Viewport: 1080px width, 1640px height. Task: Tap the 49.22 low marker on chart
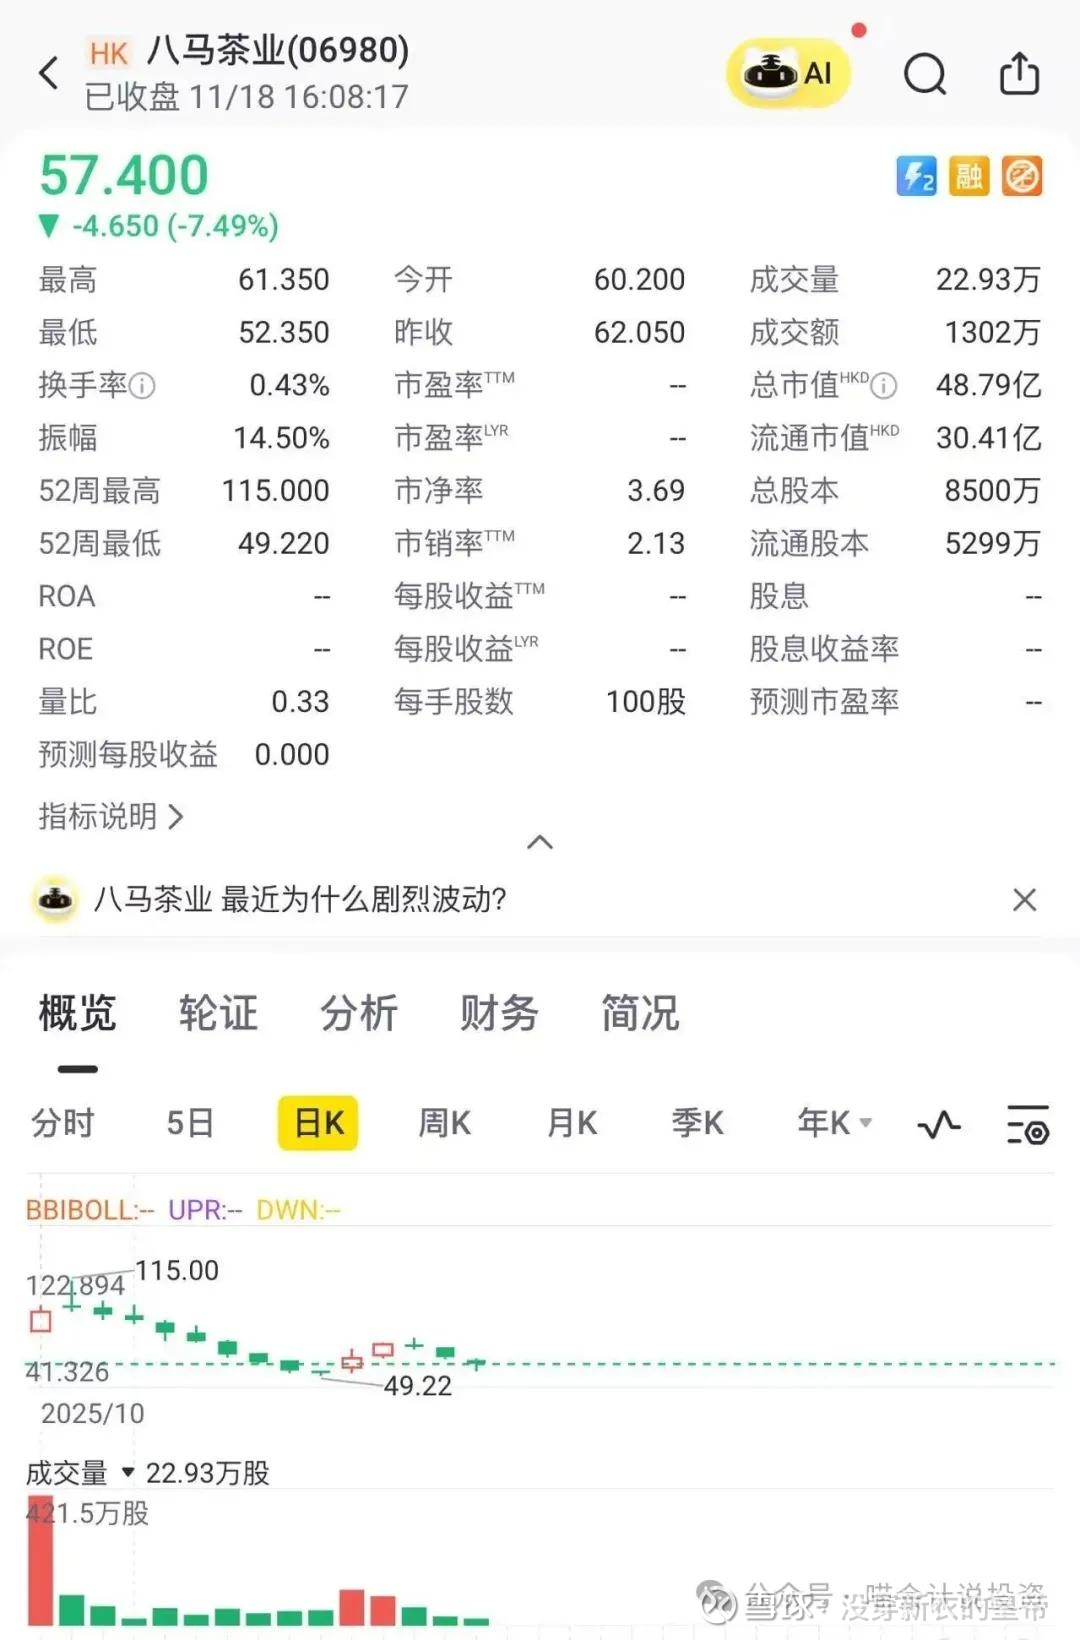pos(418,1386)
